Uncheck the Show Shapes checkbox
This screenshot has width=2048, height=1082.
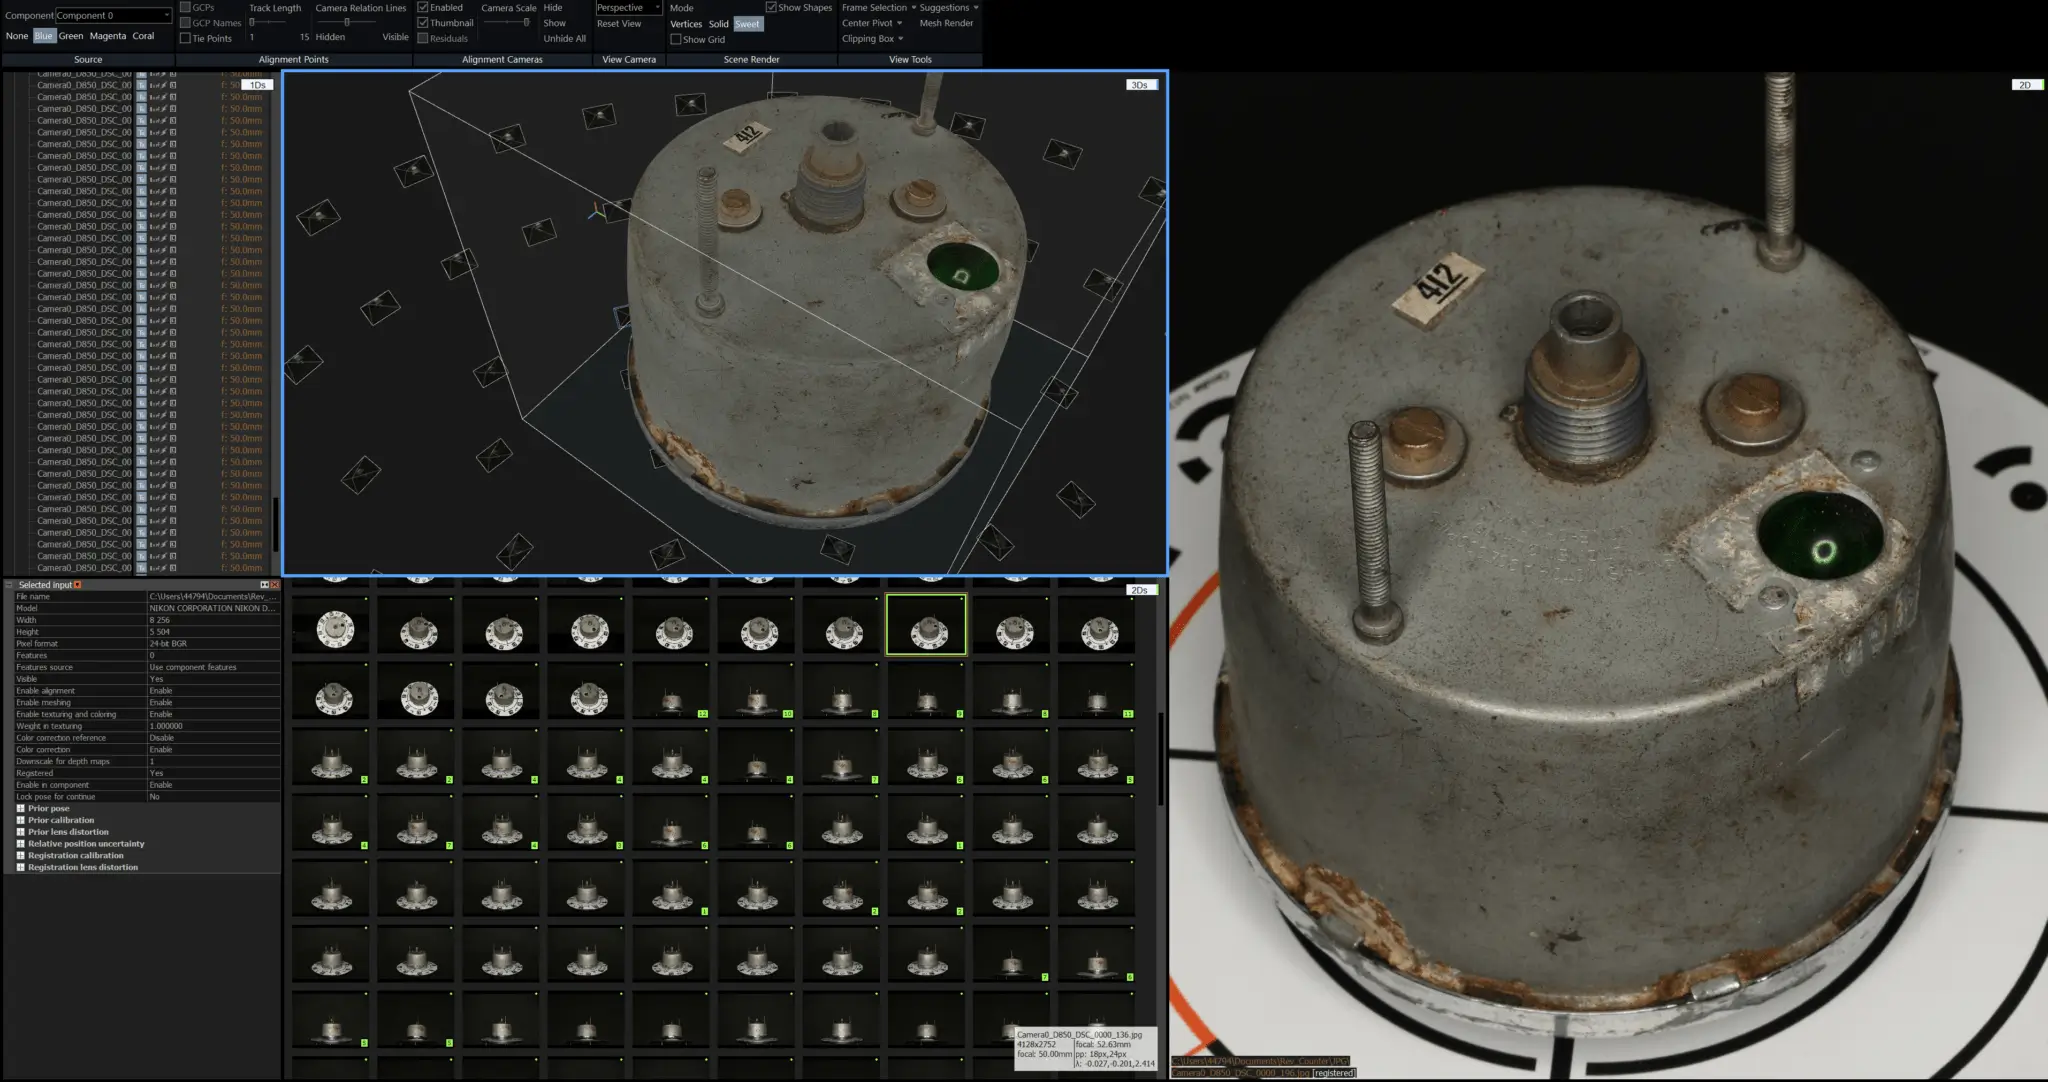coord(771,7)
